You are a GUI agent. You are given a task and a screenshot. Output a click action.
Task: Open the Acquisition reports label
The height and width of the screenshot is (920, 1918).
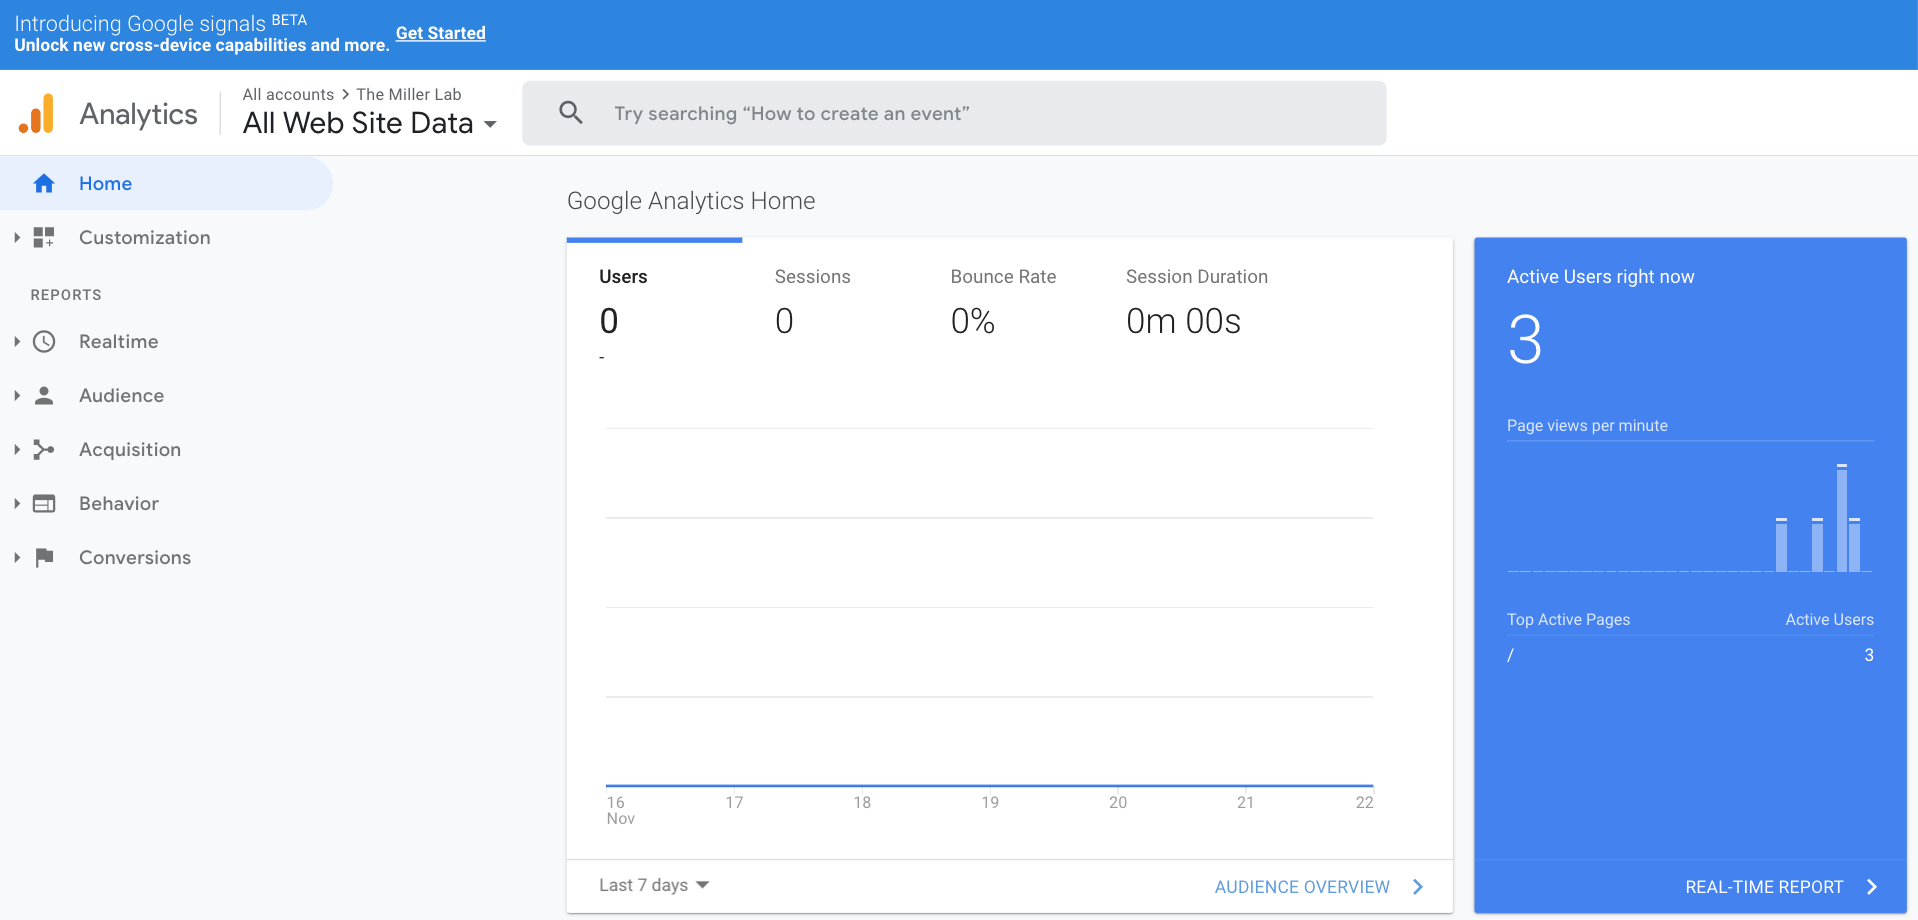(130, 449)
